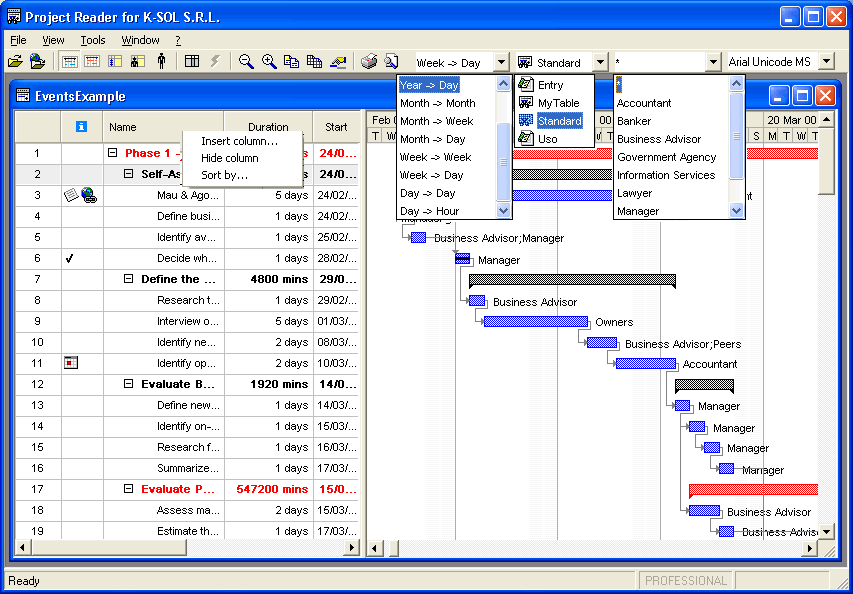Zoom in with the plus magnifier

point(269,62)
